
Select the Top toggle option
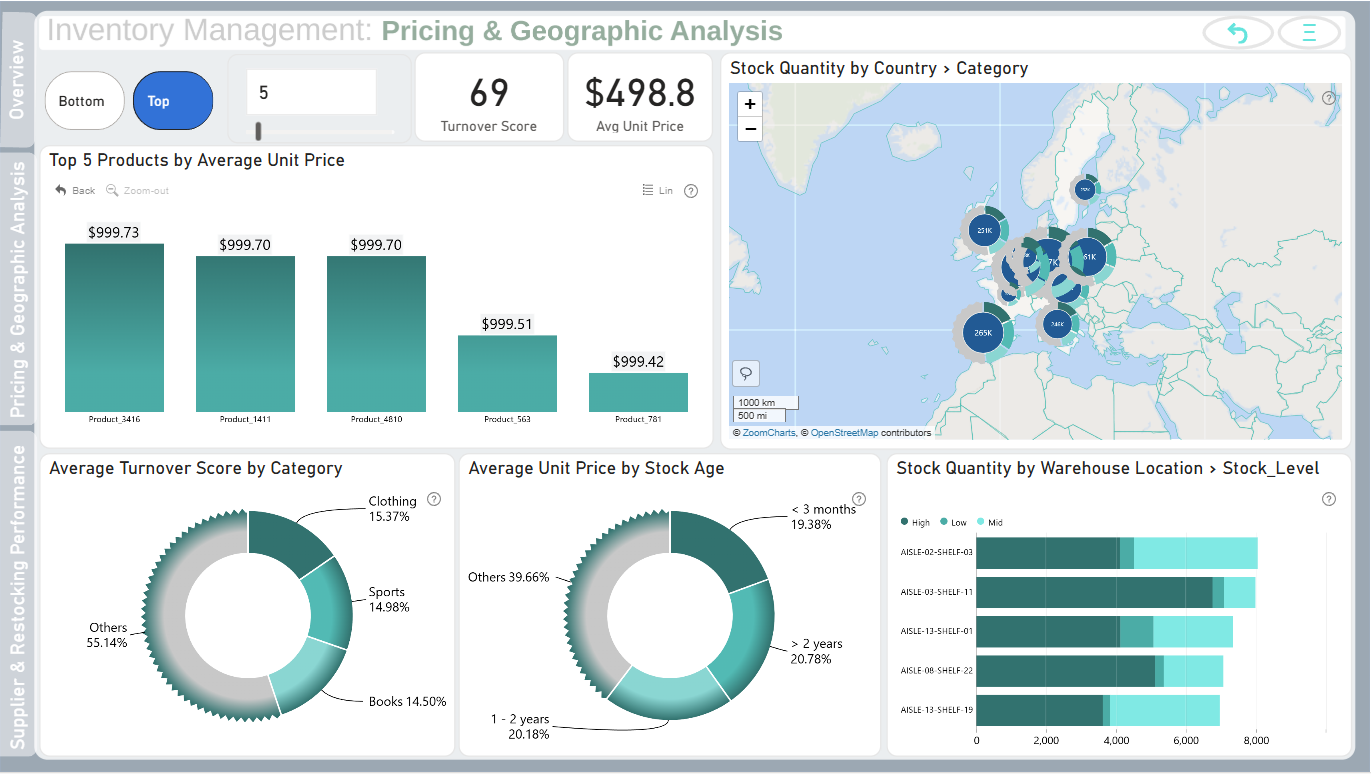pyautogui.click(x=173, y=101)
